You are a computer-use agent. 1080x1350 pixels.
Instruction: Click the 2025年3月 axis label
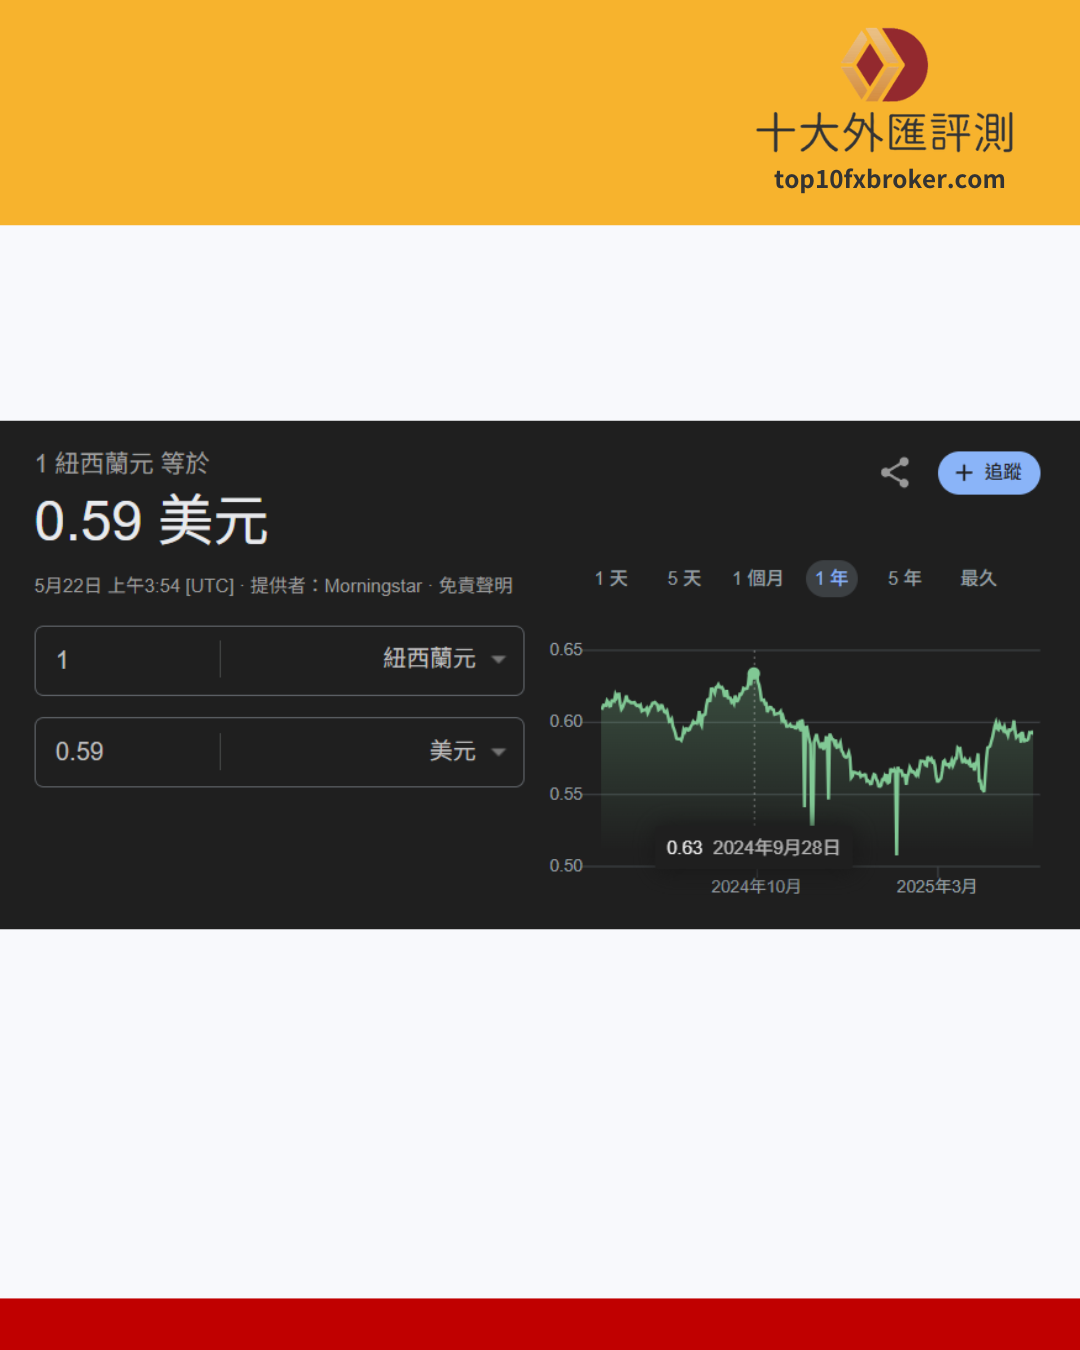tap(937, 887)
